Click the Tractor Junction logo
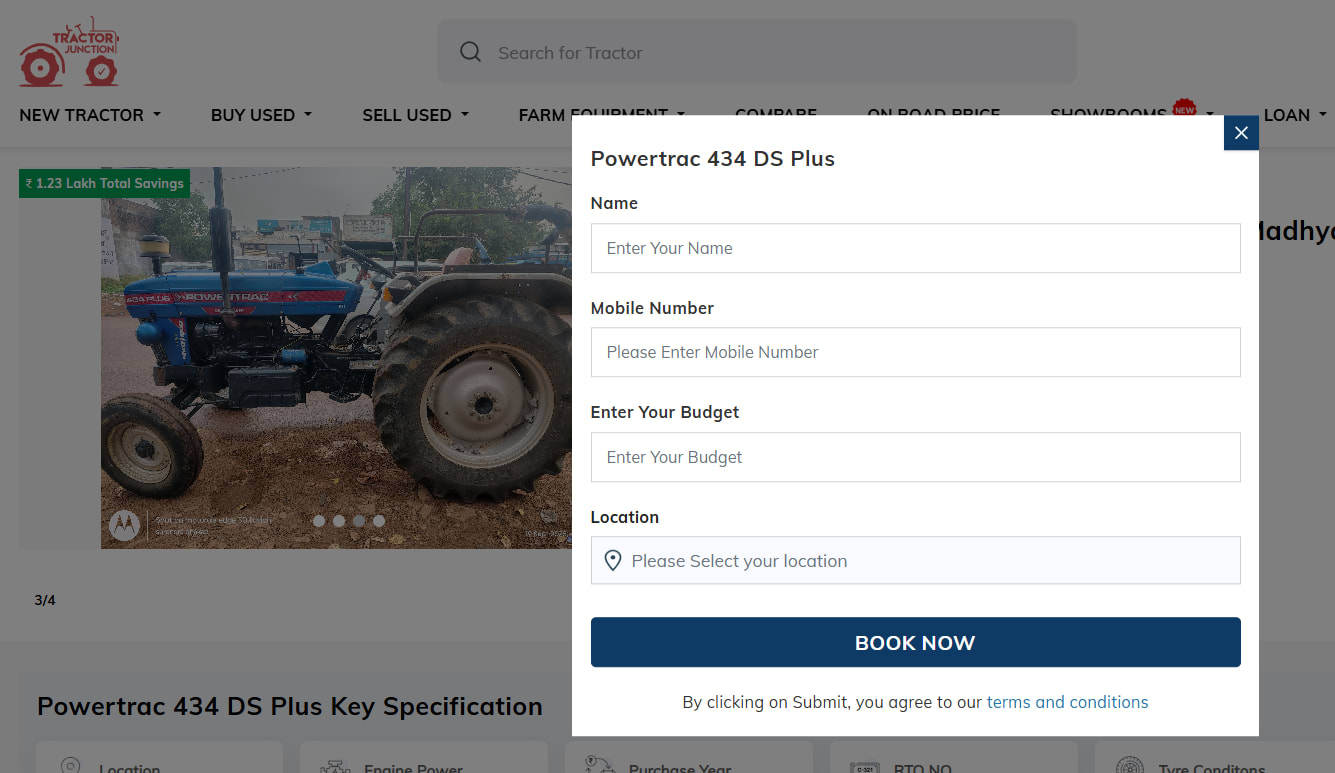Screen dimensions: 1335x773 click(69, 52)
